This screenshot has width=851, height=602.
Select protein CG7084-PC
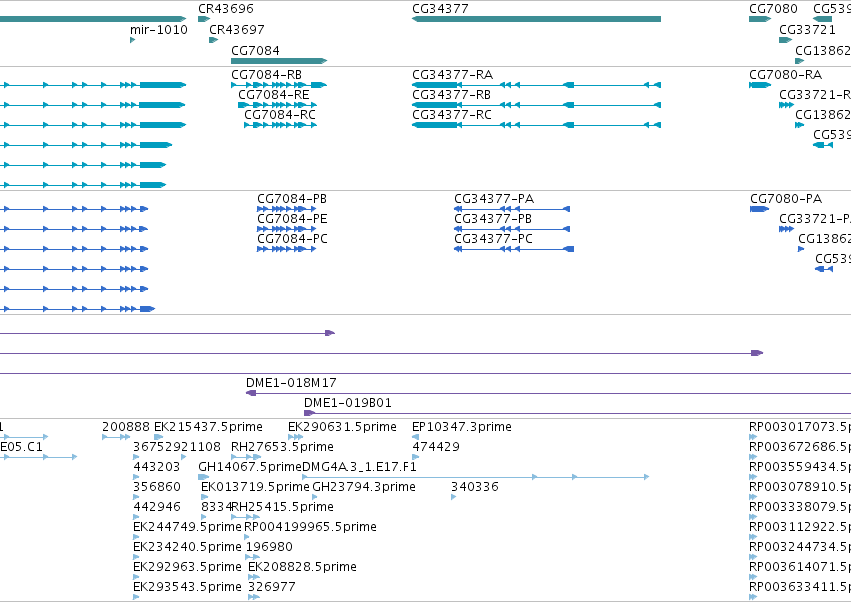(x=287, y=249)
